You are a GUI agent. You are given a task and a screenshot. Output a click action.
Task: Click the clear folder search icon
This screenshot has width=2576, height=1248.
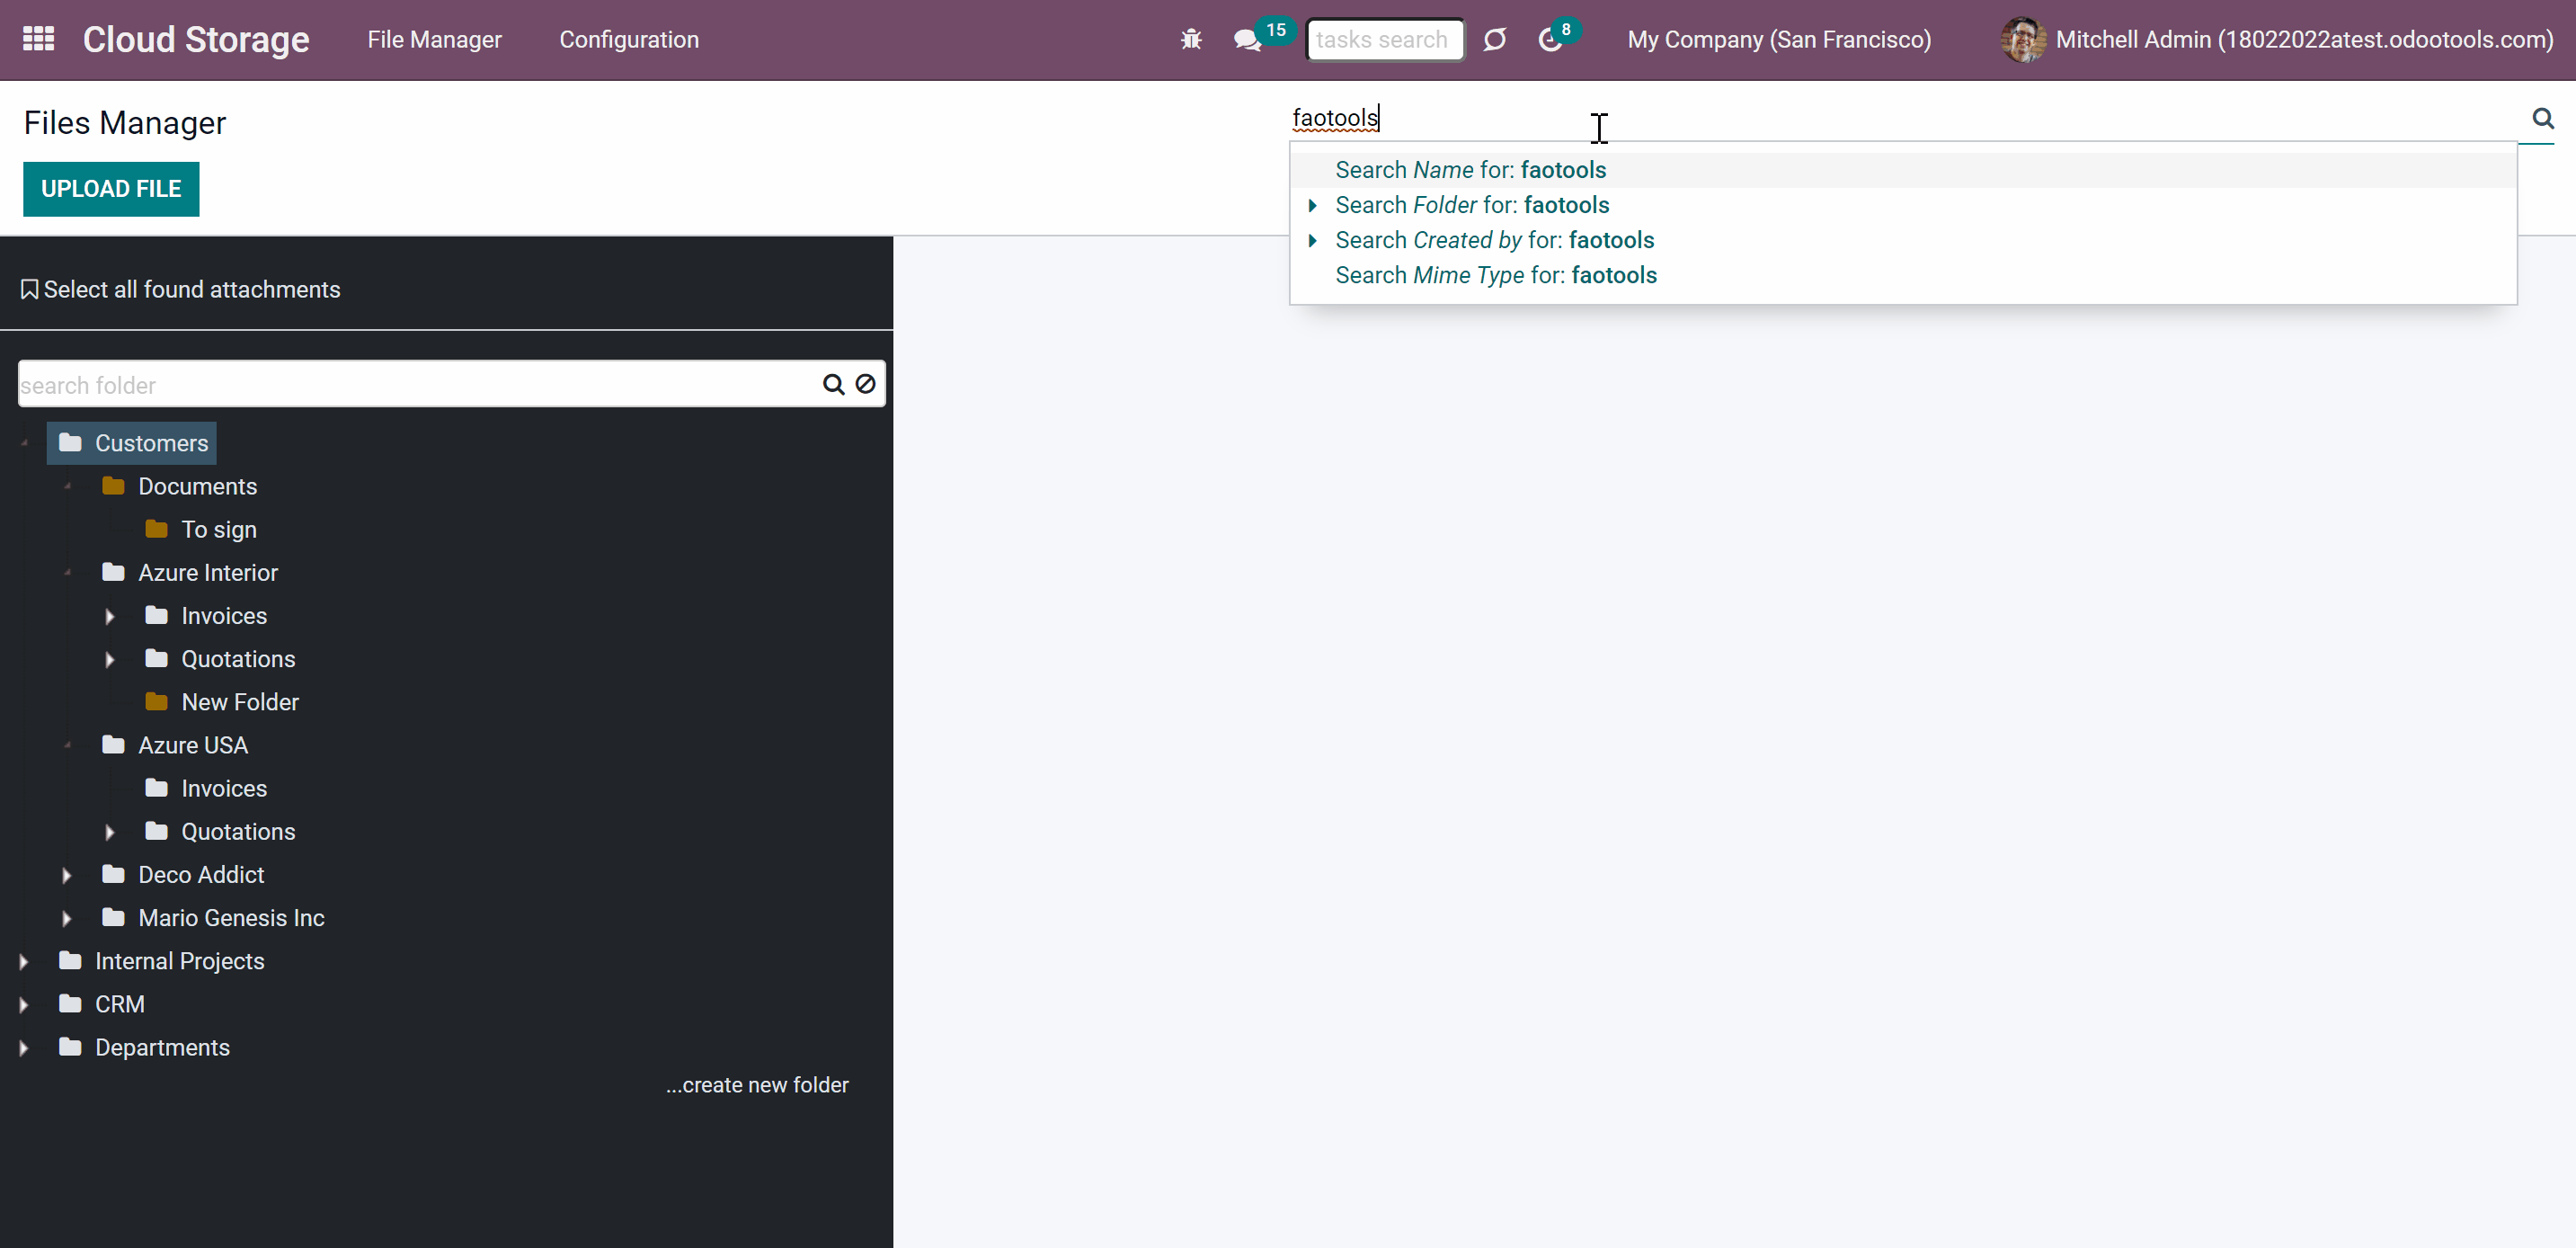click(x=865, y=384)
